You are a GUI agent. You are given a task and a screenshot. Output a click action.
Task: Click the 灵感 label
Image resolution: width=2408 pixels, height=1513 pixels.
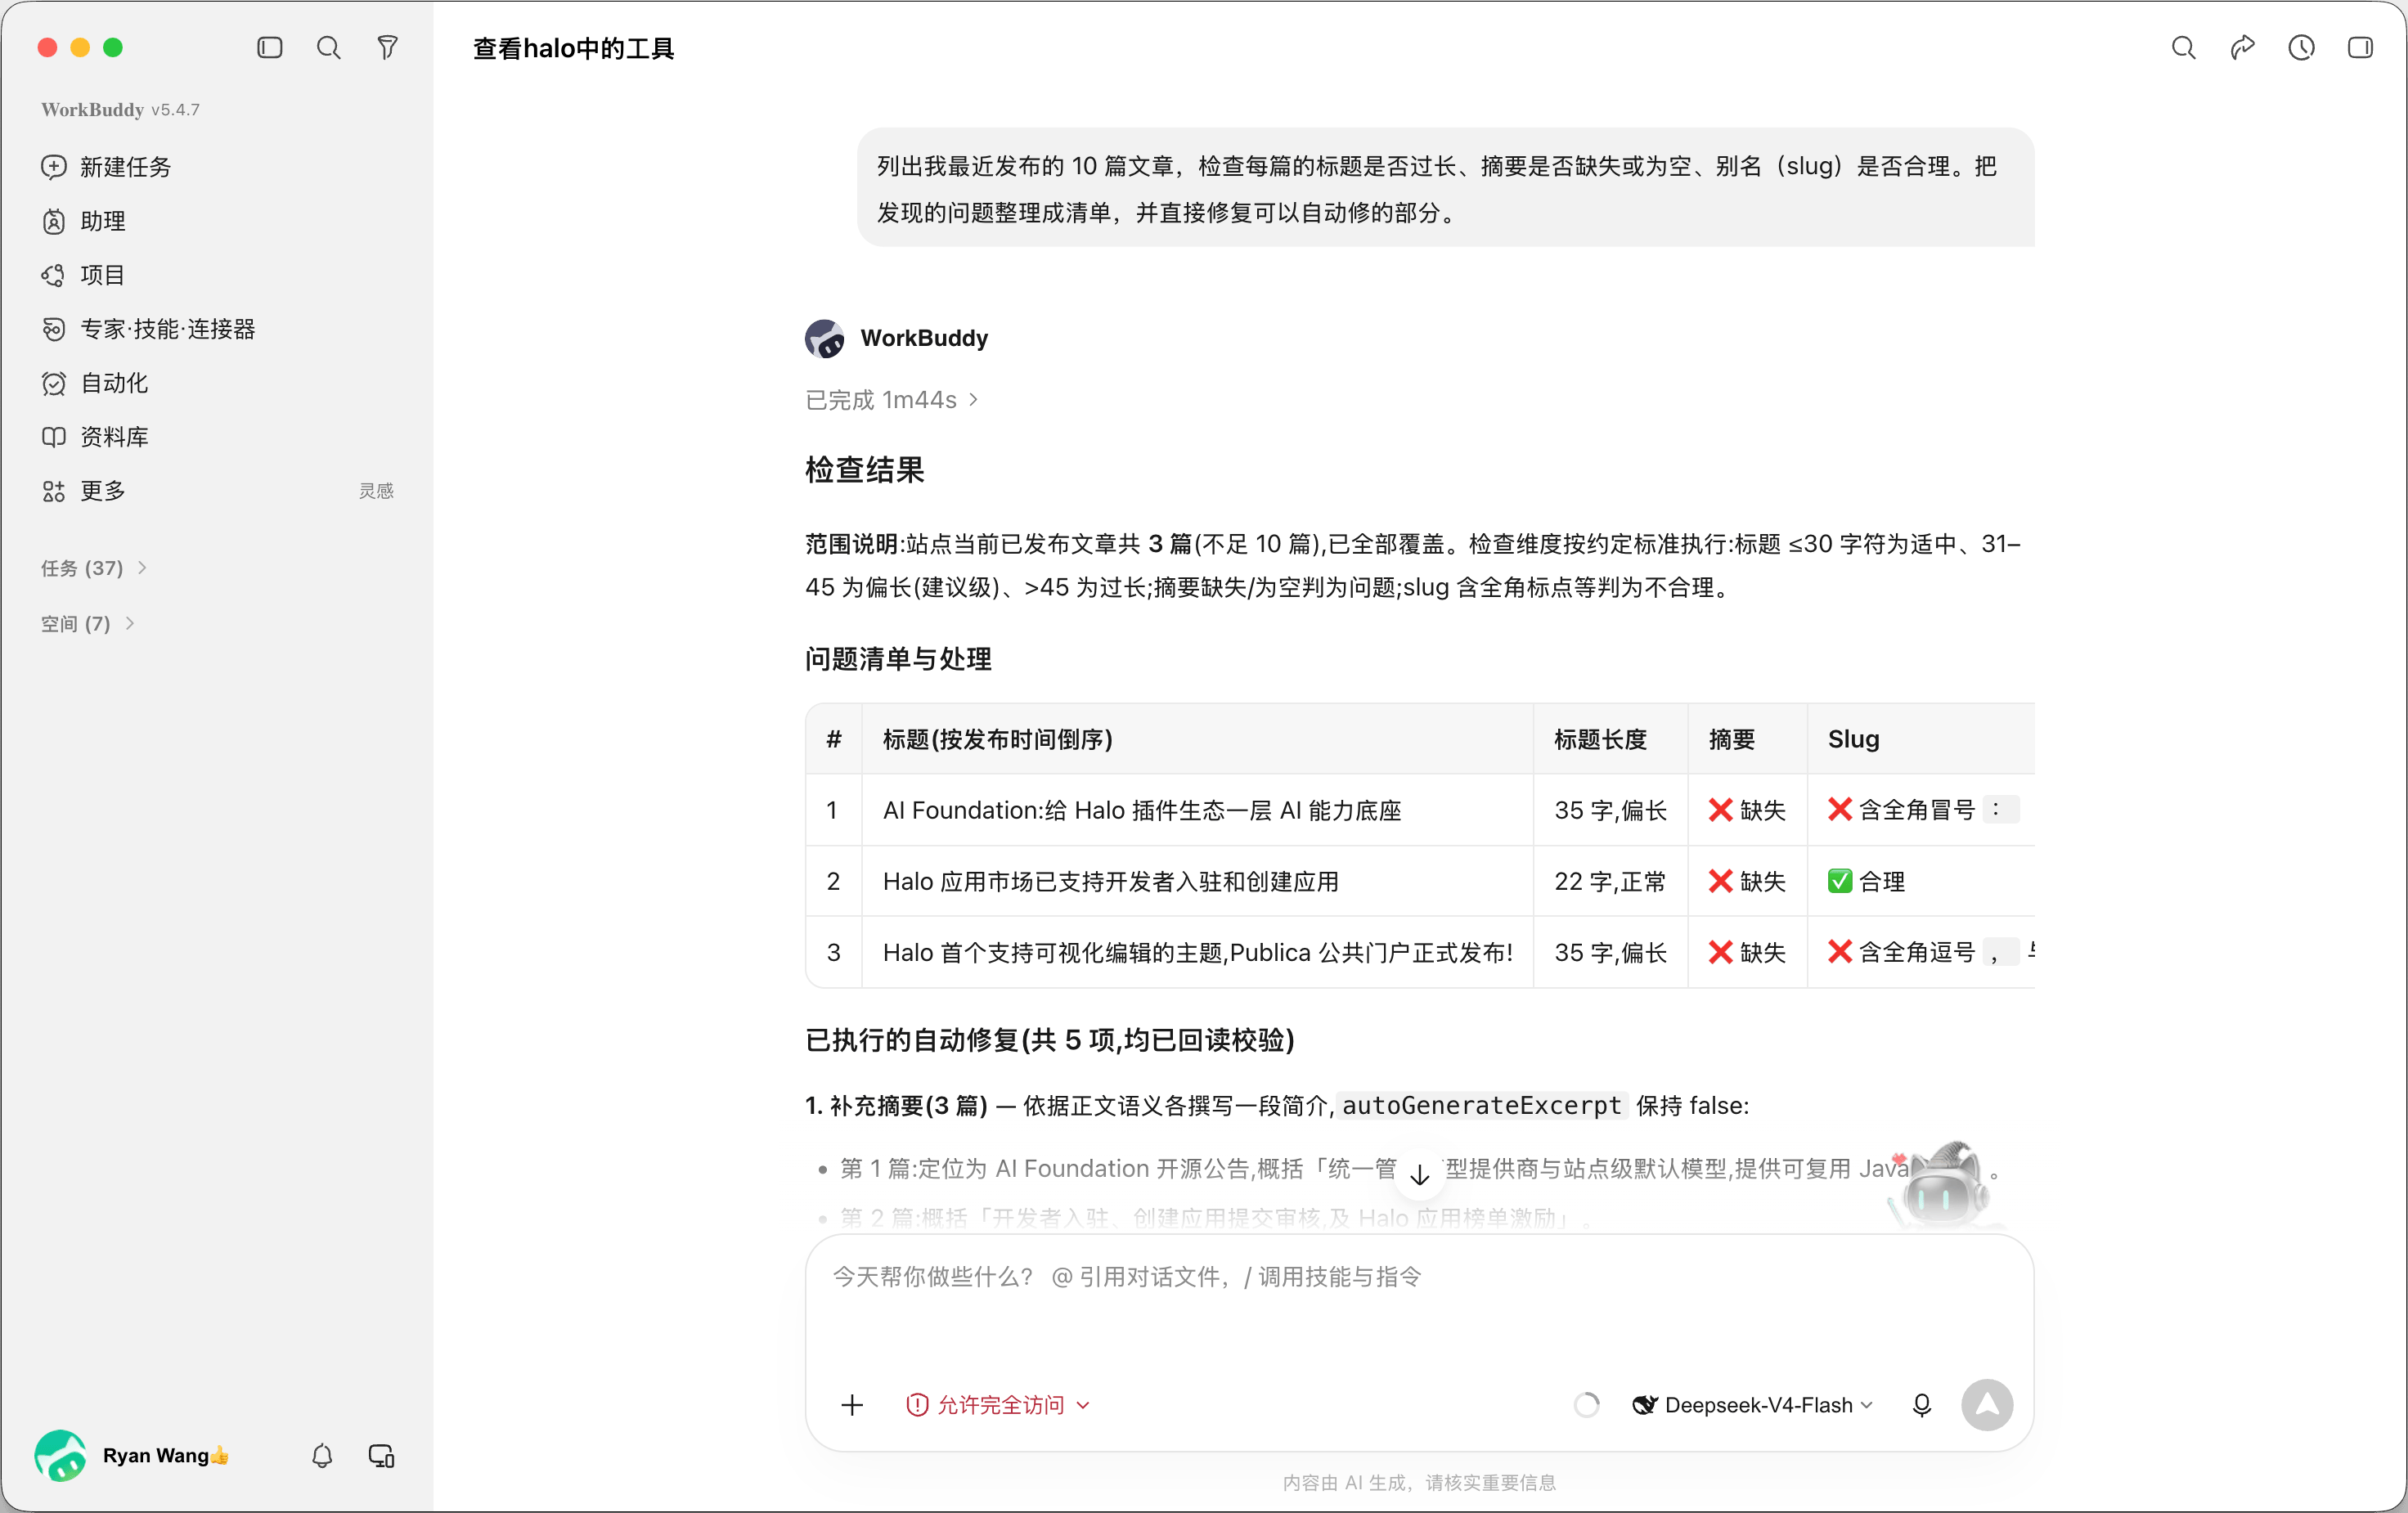pyautogui.click(x=376, y=491)
